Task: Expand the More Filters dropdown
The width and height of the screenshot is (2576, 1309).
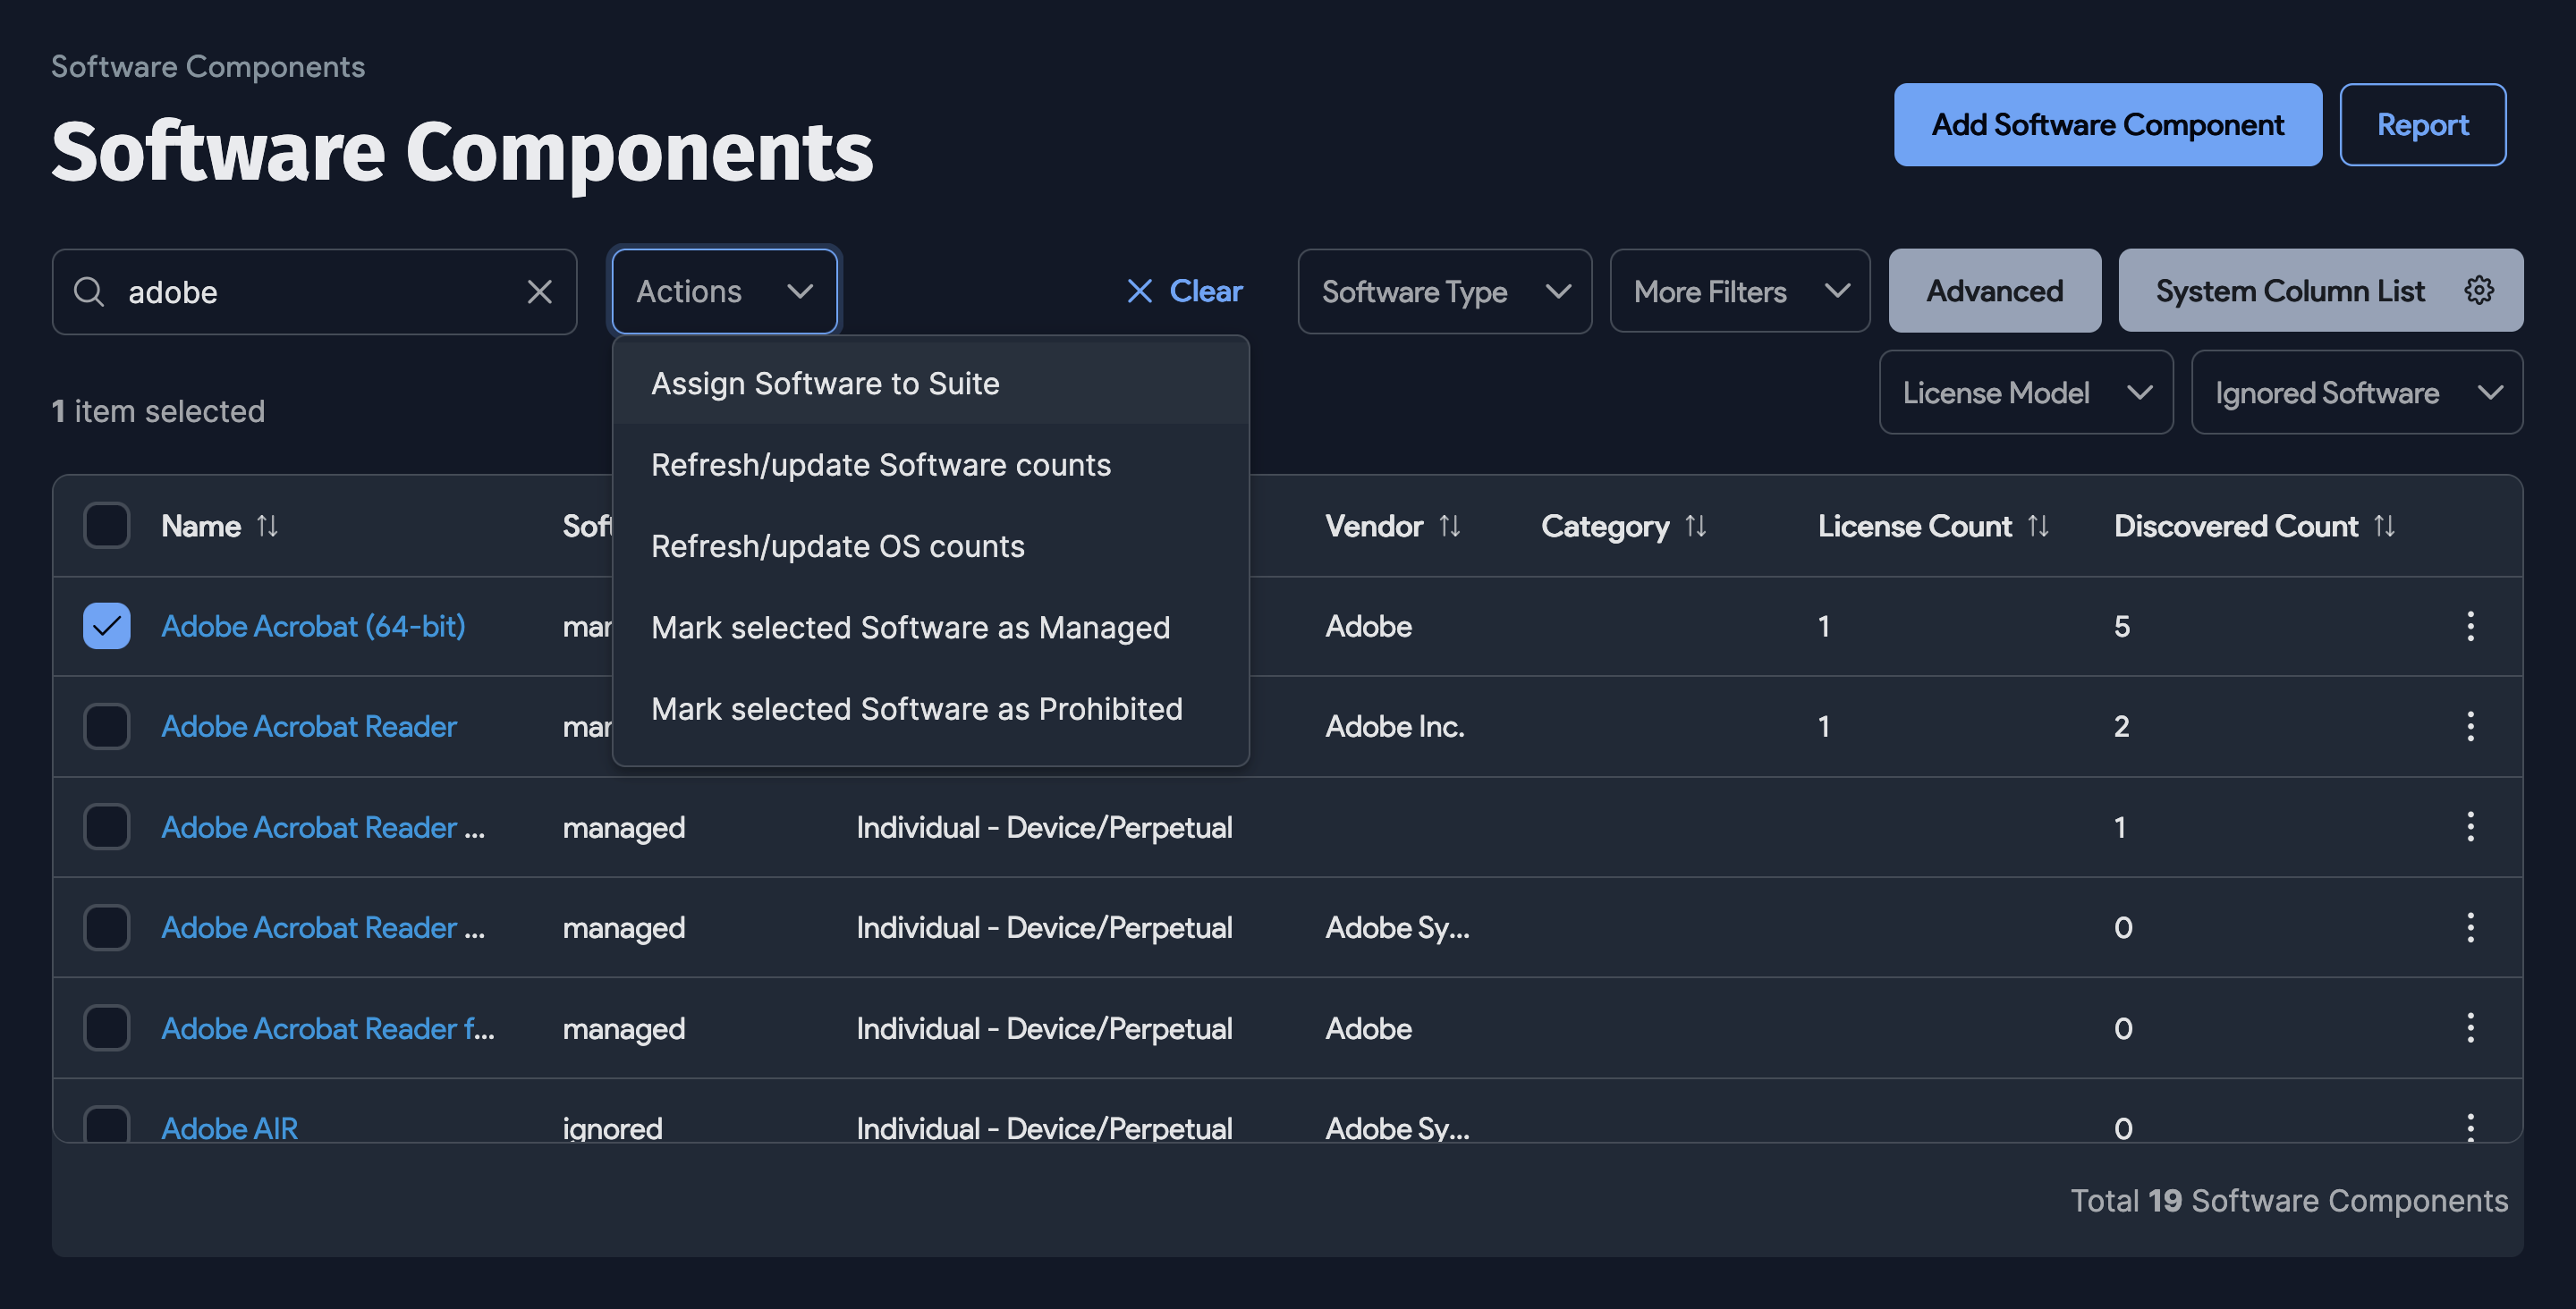Action: 1739,291
